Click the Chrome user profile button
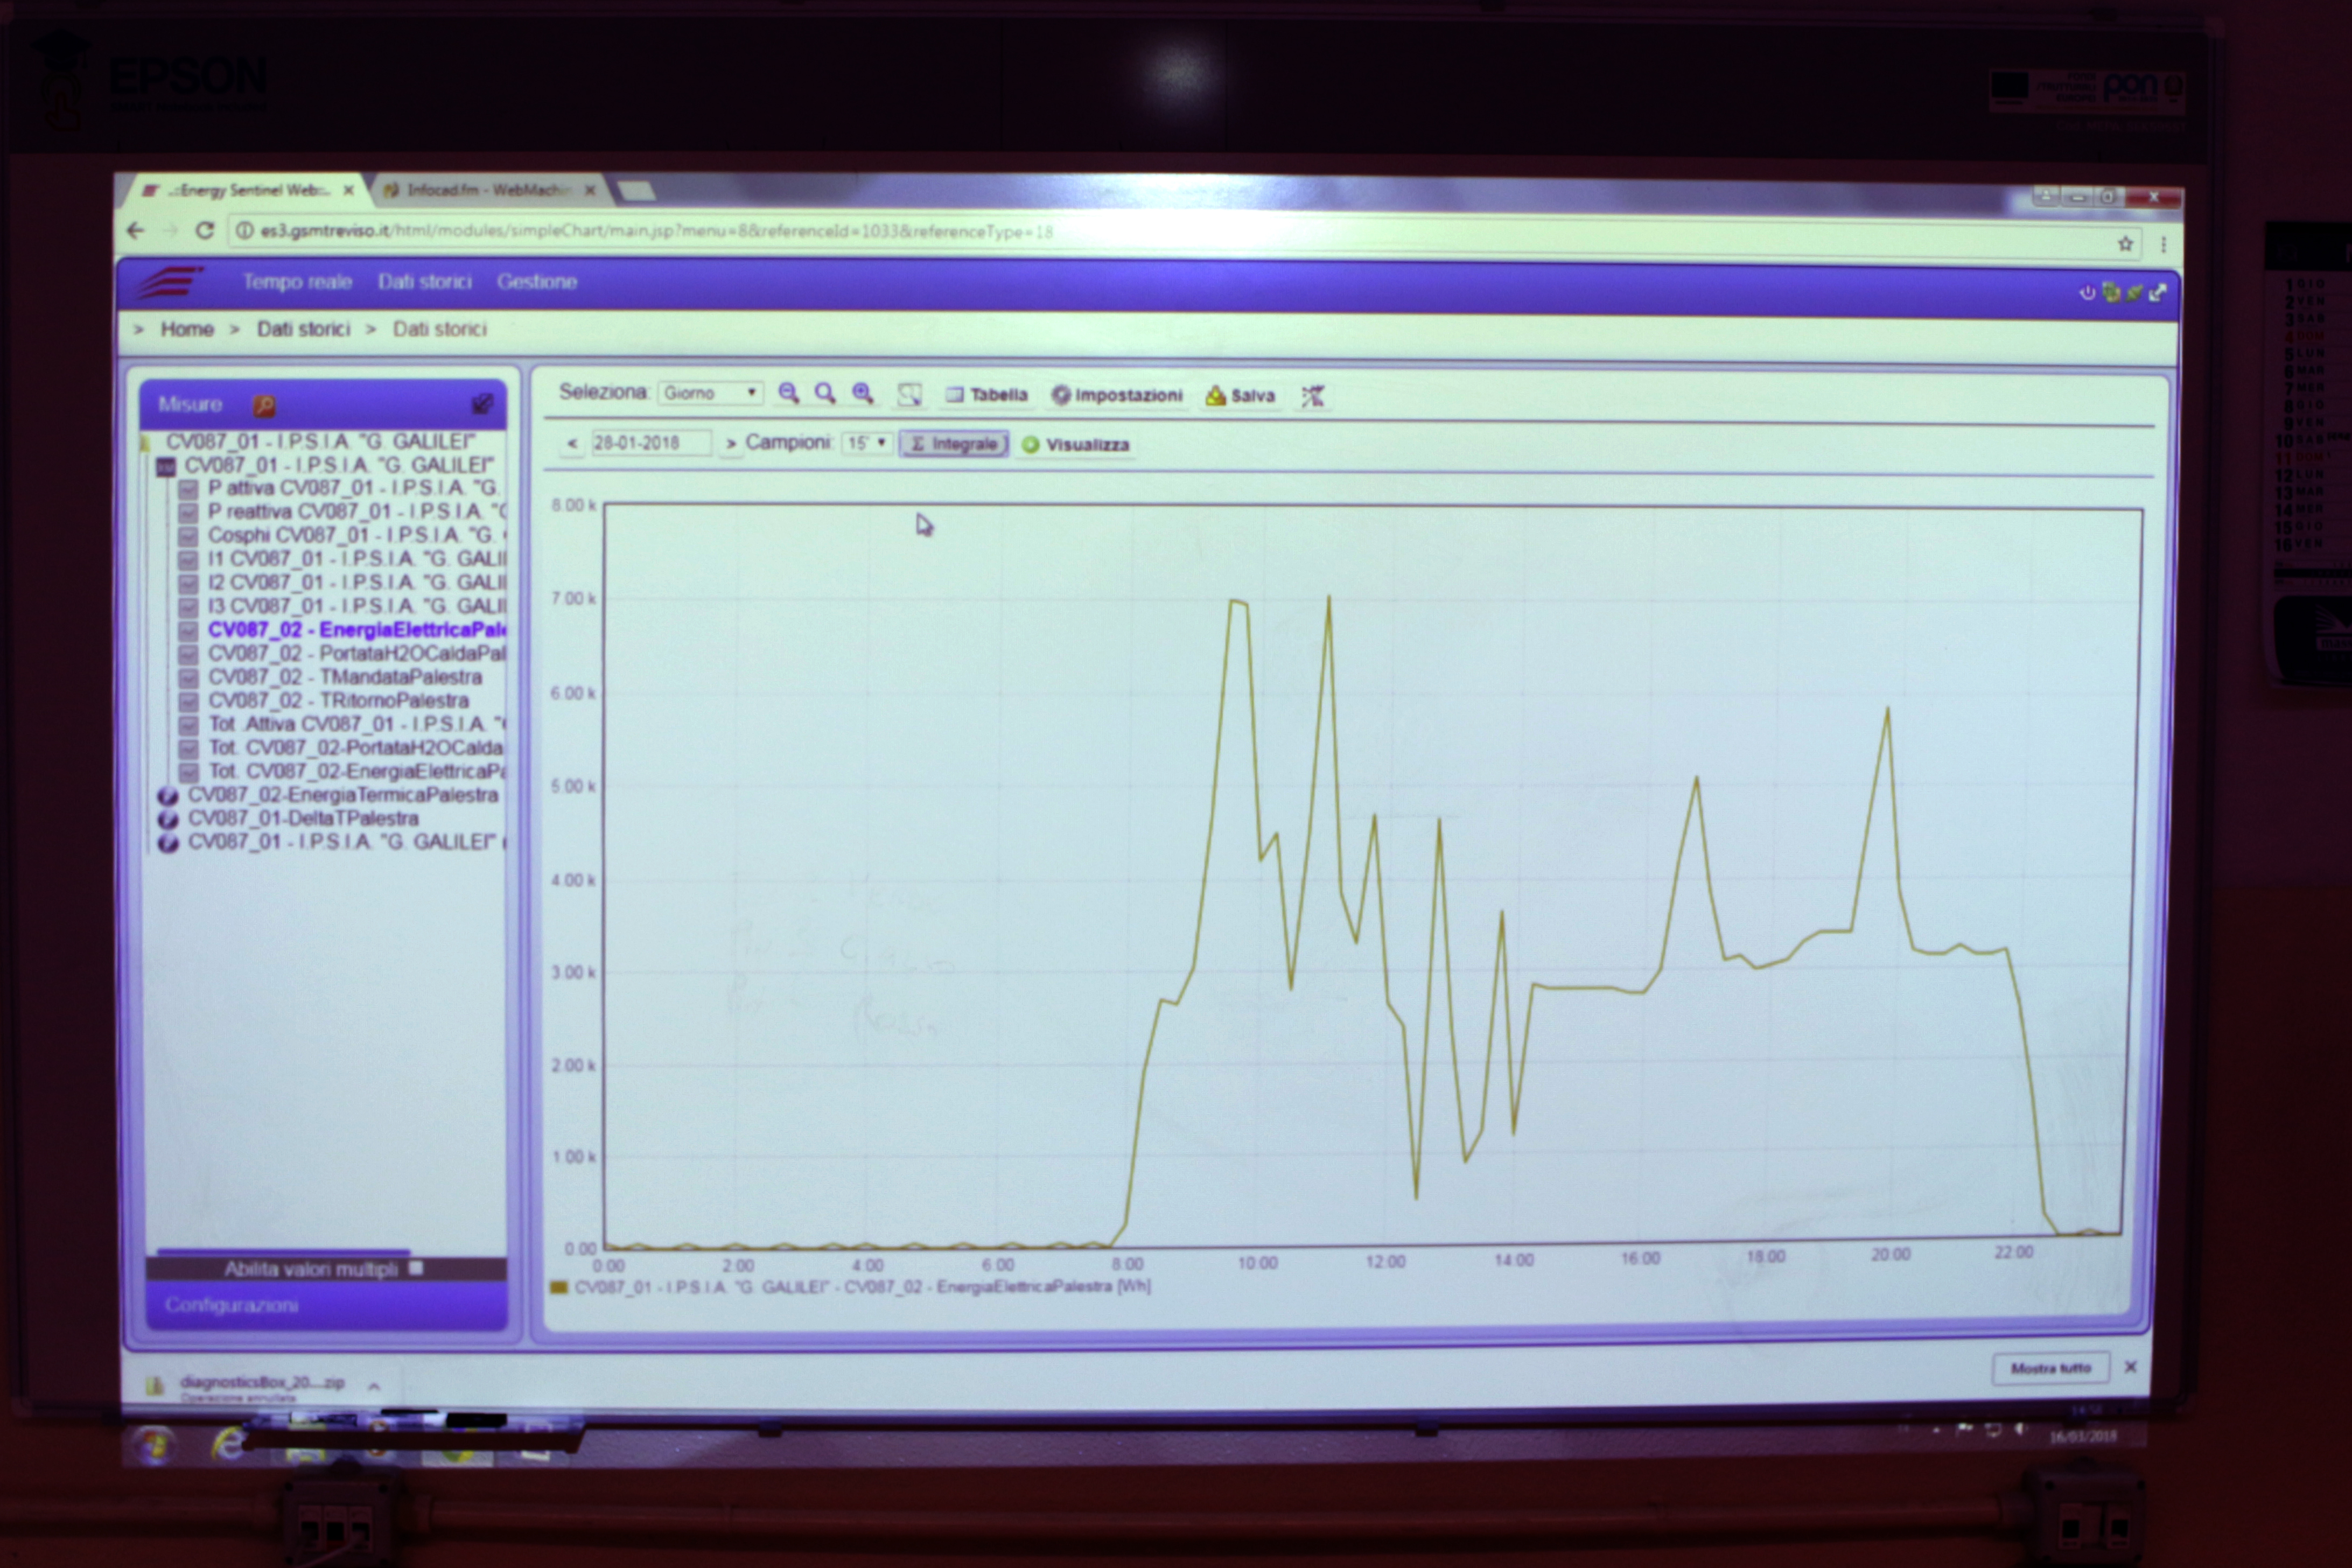2352x1568 pixels. (x=2045, y=197)
